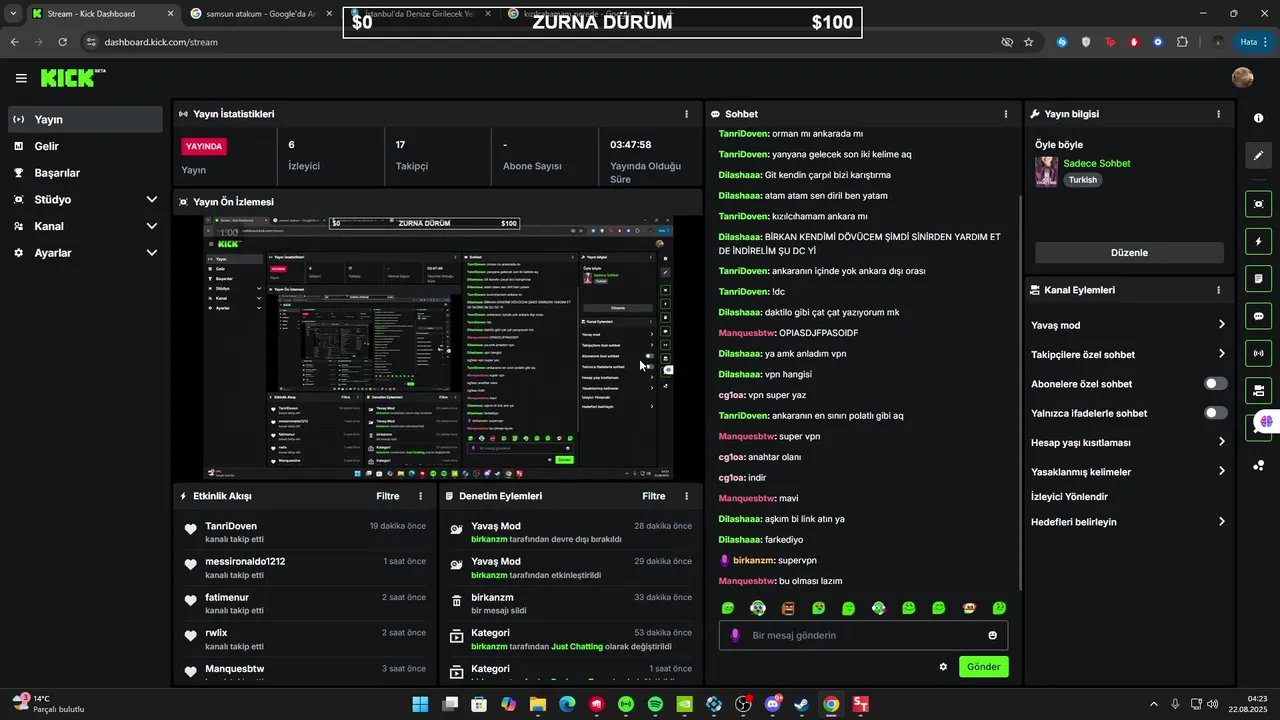Toggle the channel actions camera icon

1258,390
